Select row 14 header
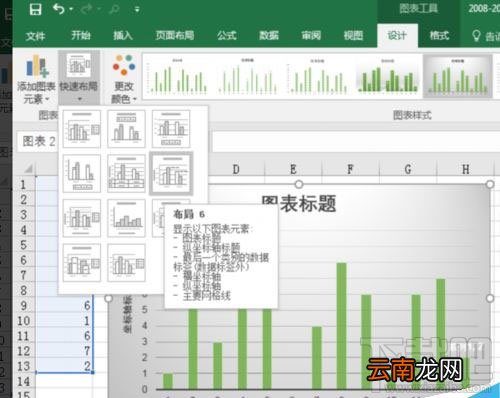This screenshot has width=500, height=398. coord(23,381)
